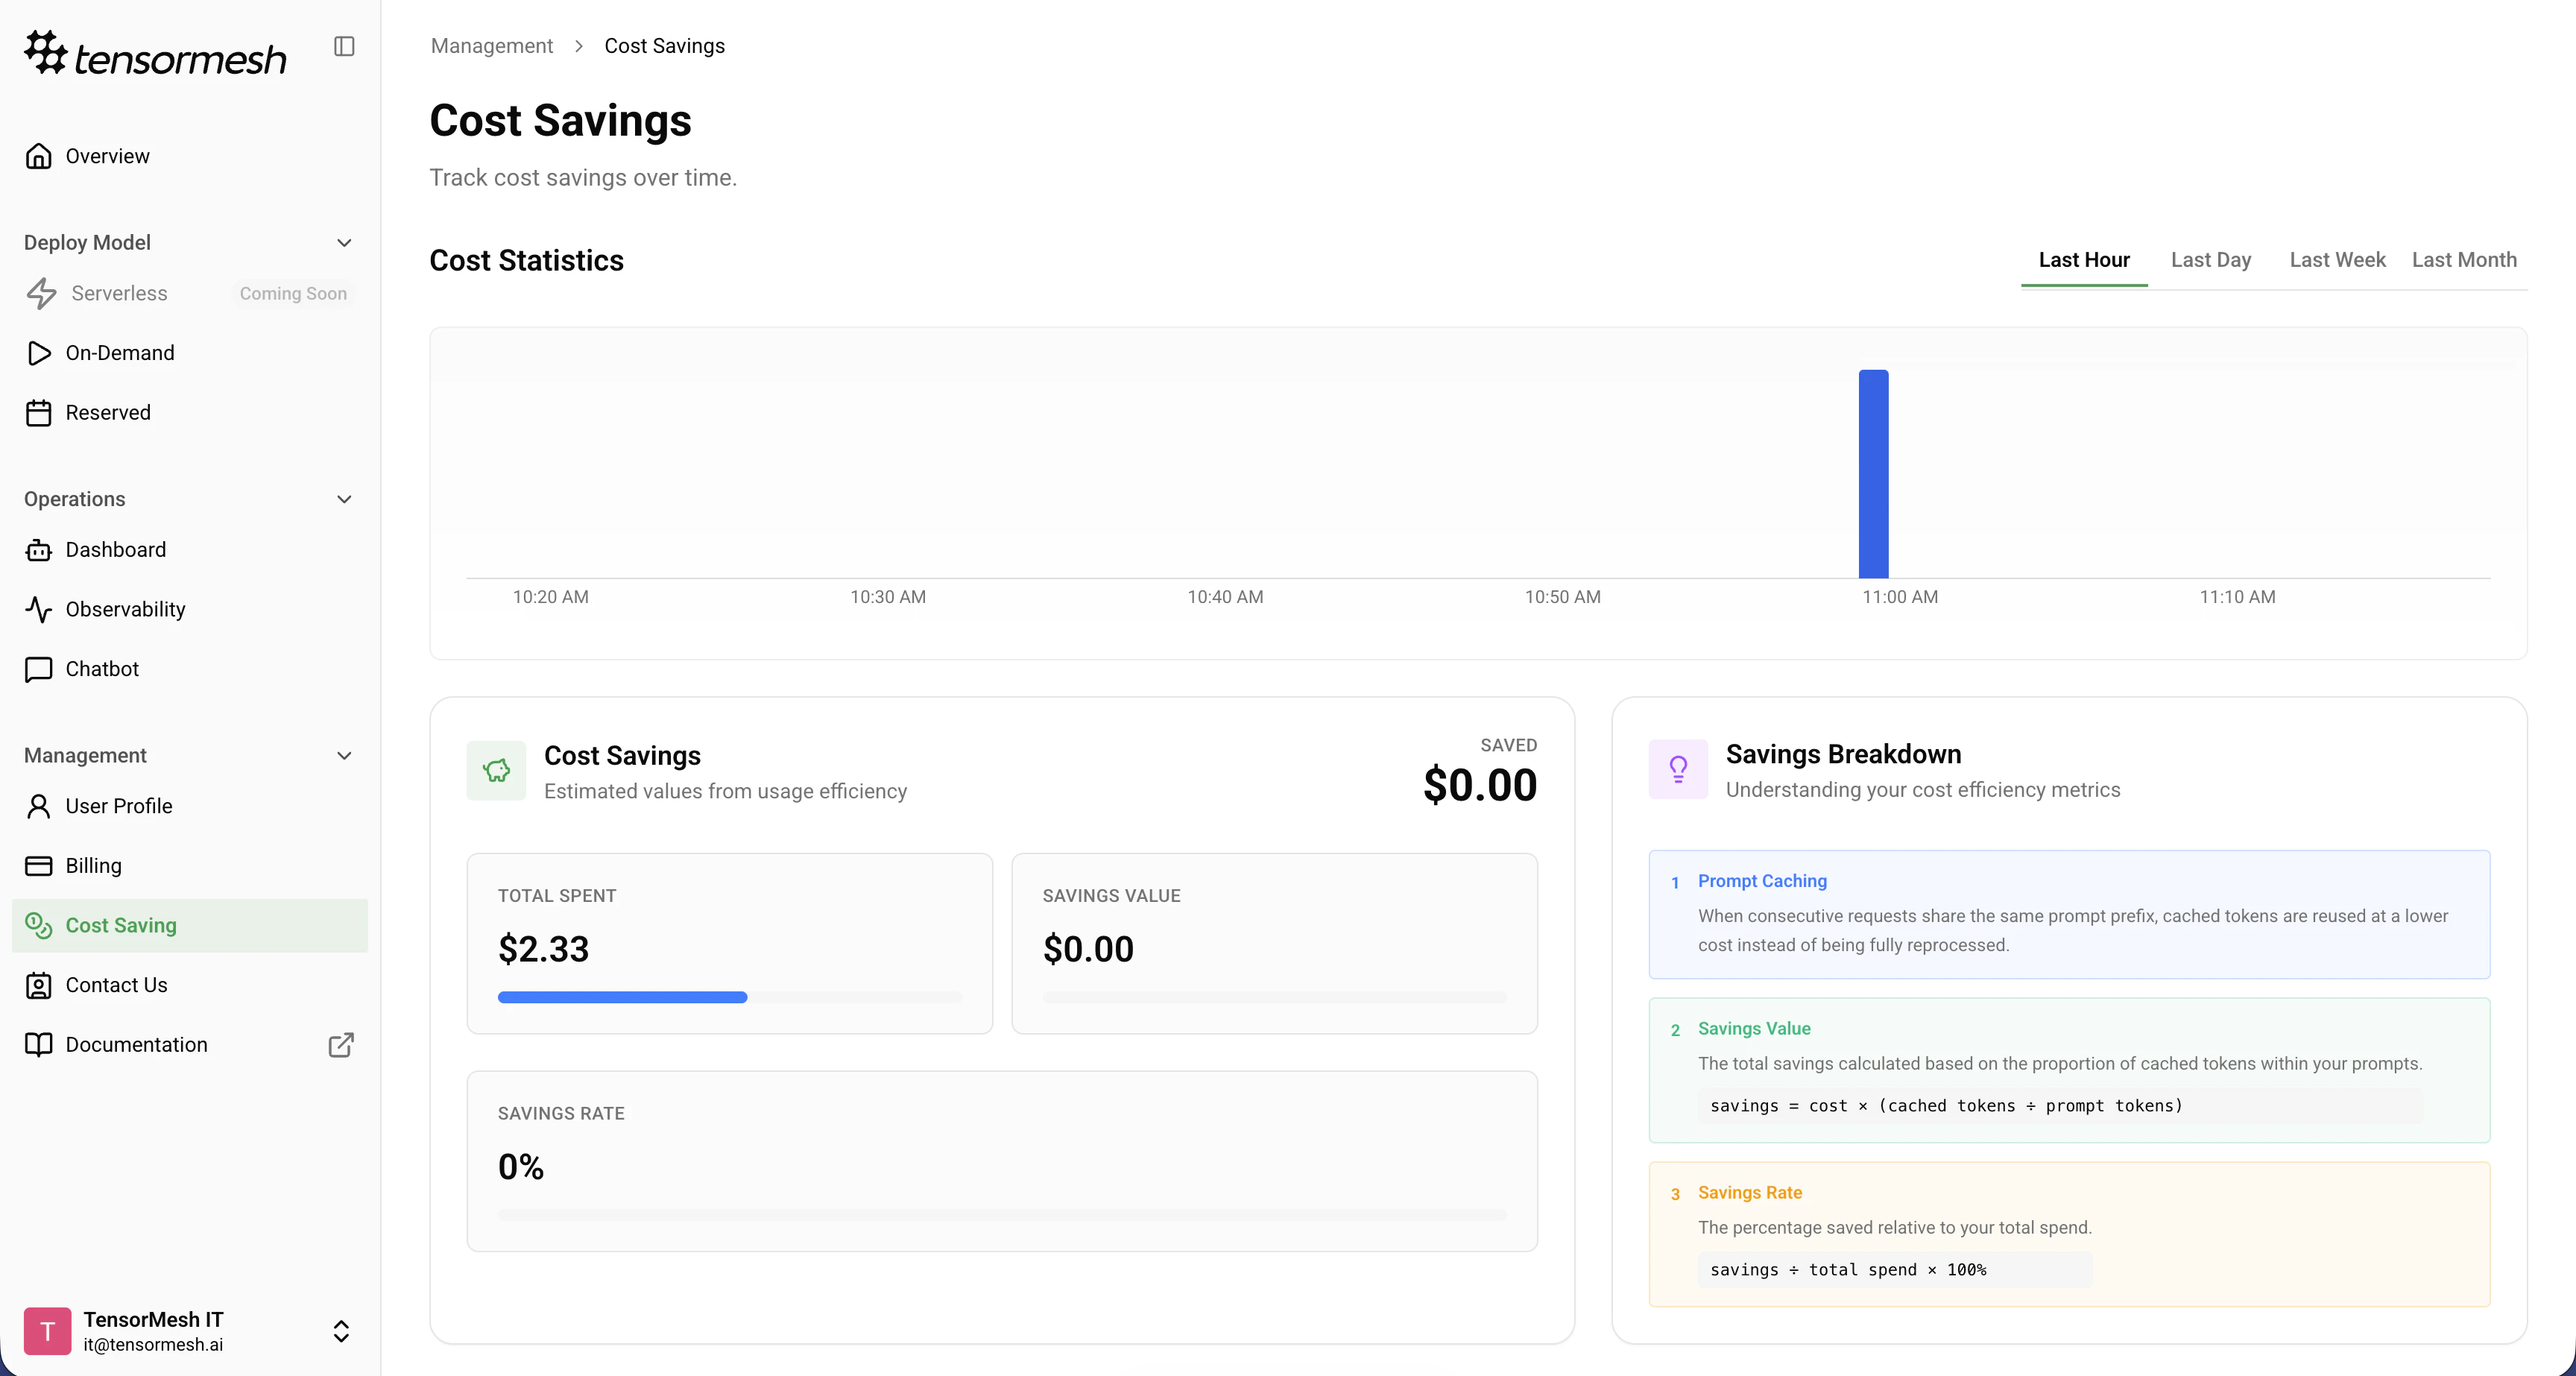The width and height of the screenshot is (2576, 1376).
Task: Click the piggy bank Cost Savings icon
Action: tap(496, 771)
